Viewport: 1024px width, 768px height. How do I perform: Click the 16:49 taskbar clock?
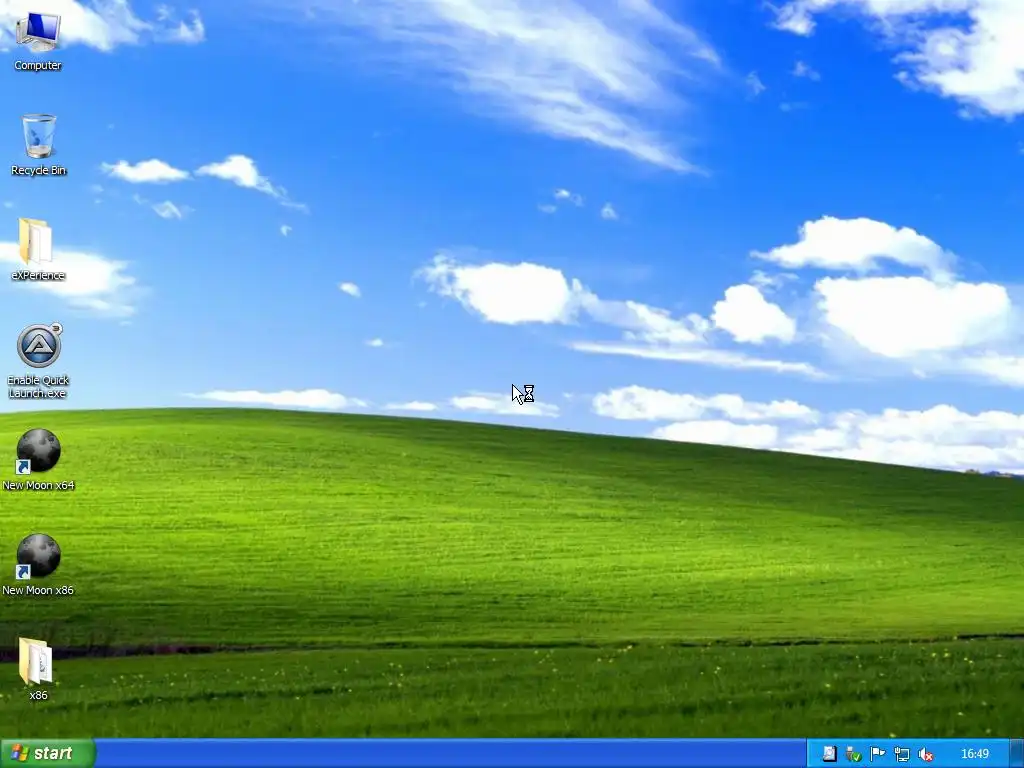point(975,754)
